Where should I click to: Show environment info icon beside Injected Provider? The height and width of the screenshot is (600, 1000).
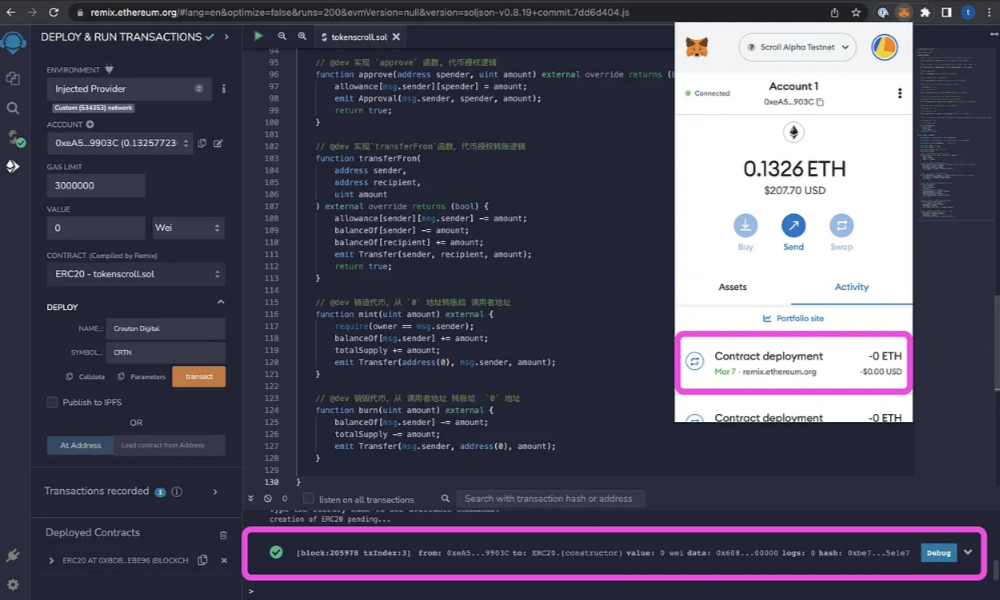223,89
